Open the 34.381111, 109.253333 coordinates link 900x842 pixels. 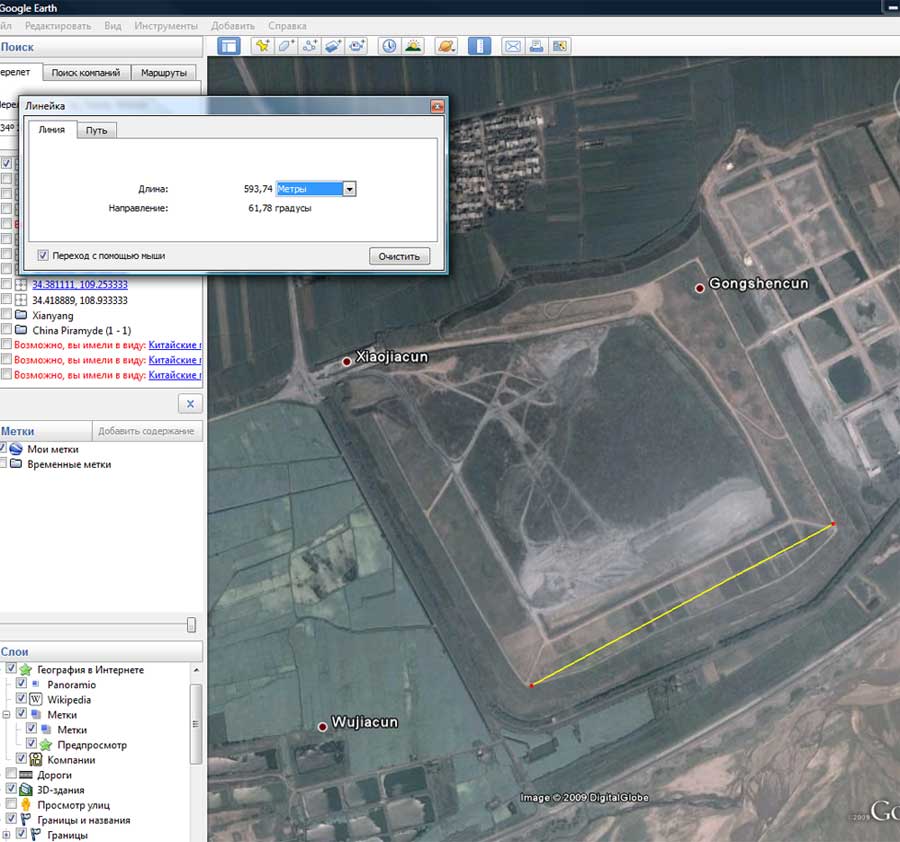[x=80, y=285]
